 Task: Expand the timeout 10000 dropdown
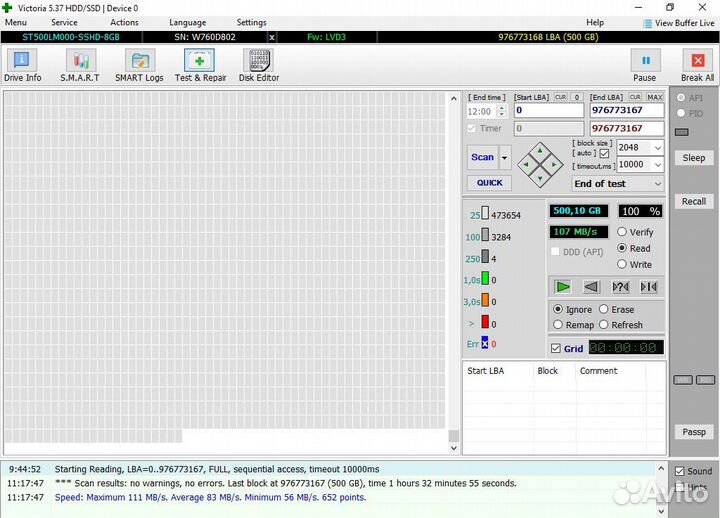click(656, 165)
